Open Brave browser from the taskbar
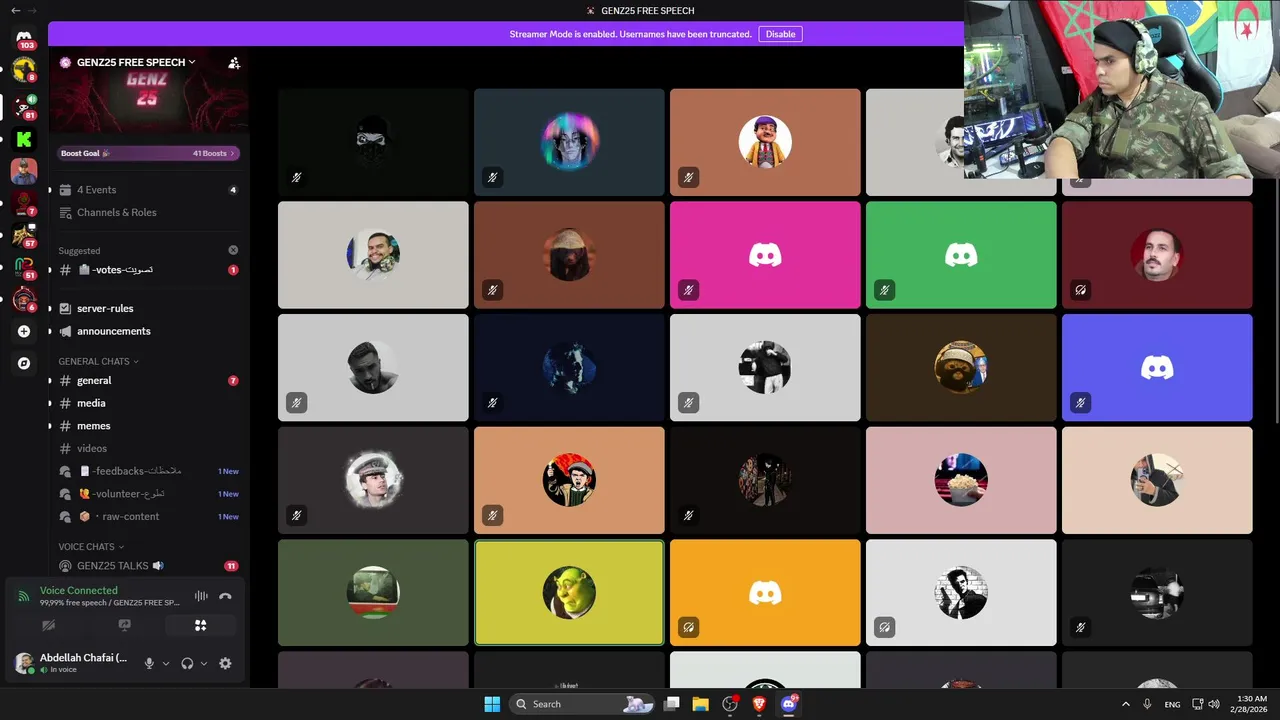 [759, 704]
